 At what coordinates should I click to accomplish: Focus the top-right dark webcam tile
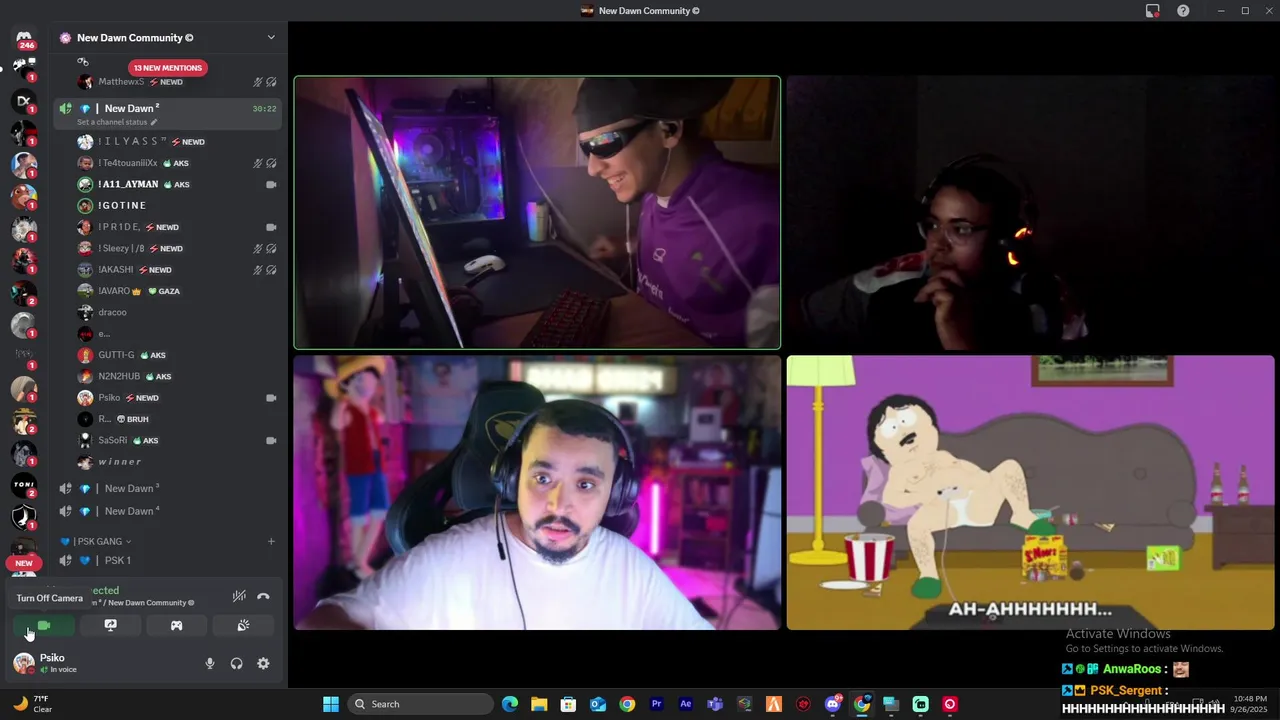tap(1030, 213)
